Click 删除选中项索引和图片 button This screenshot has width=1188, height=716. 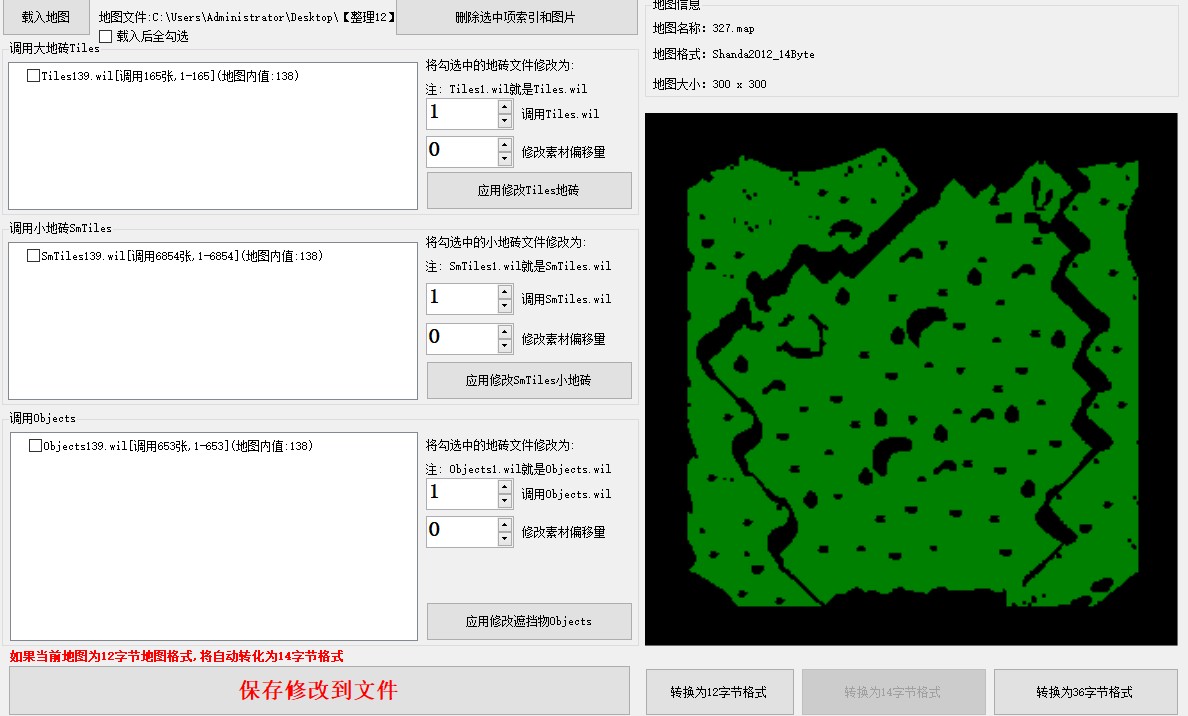point(514,17)
